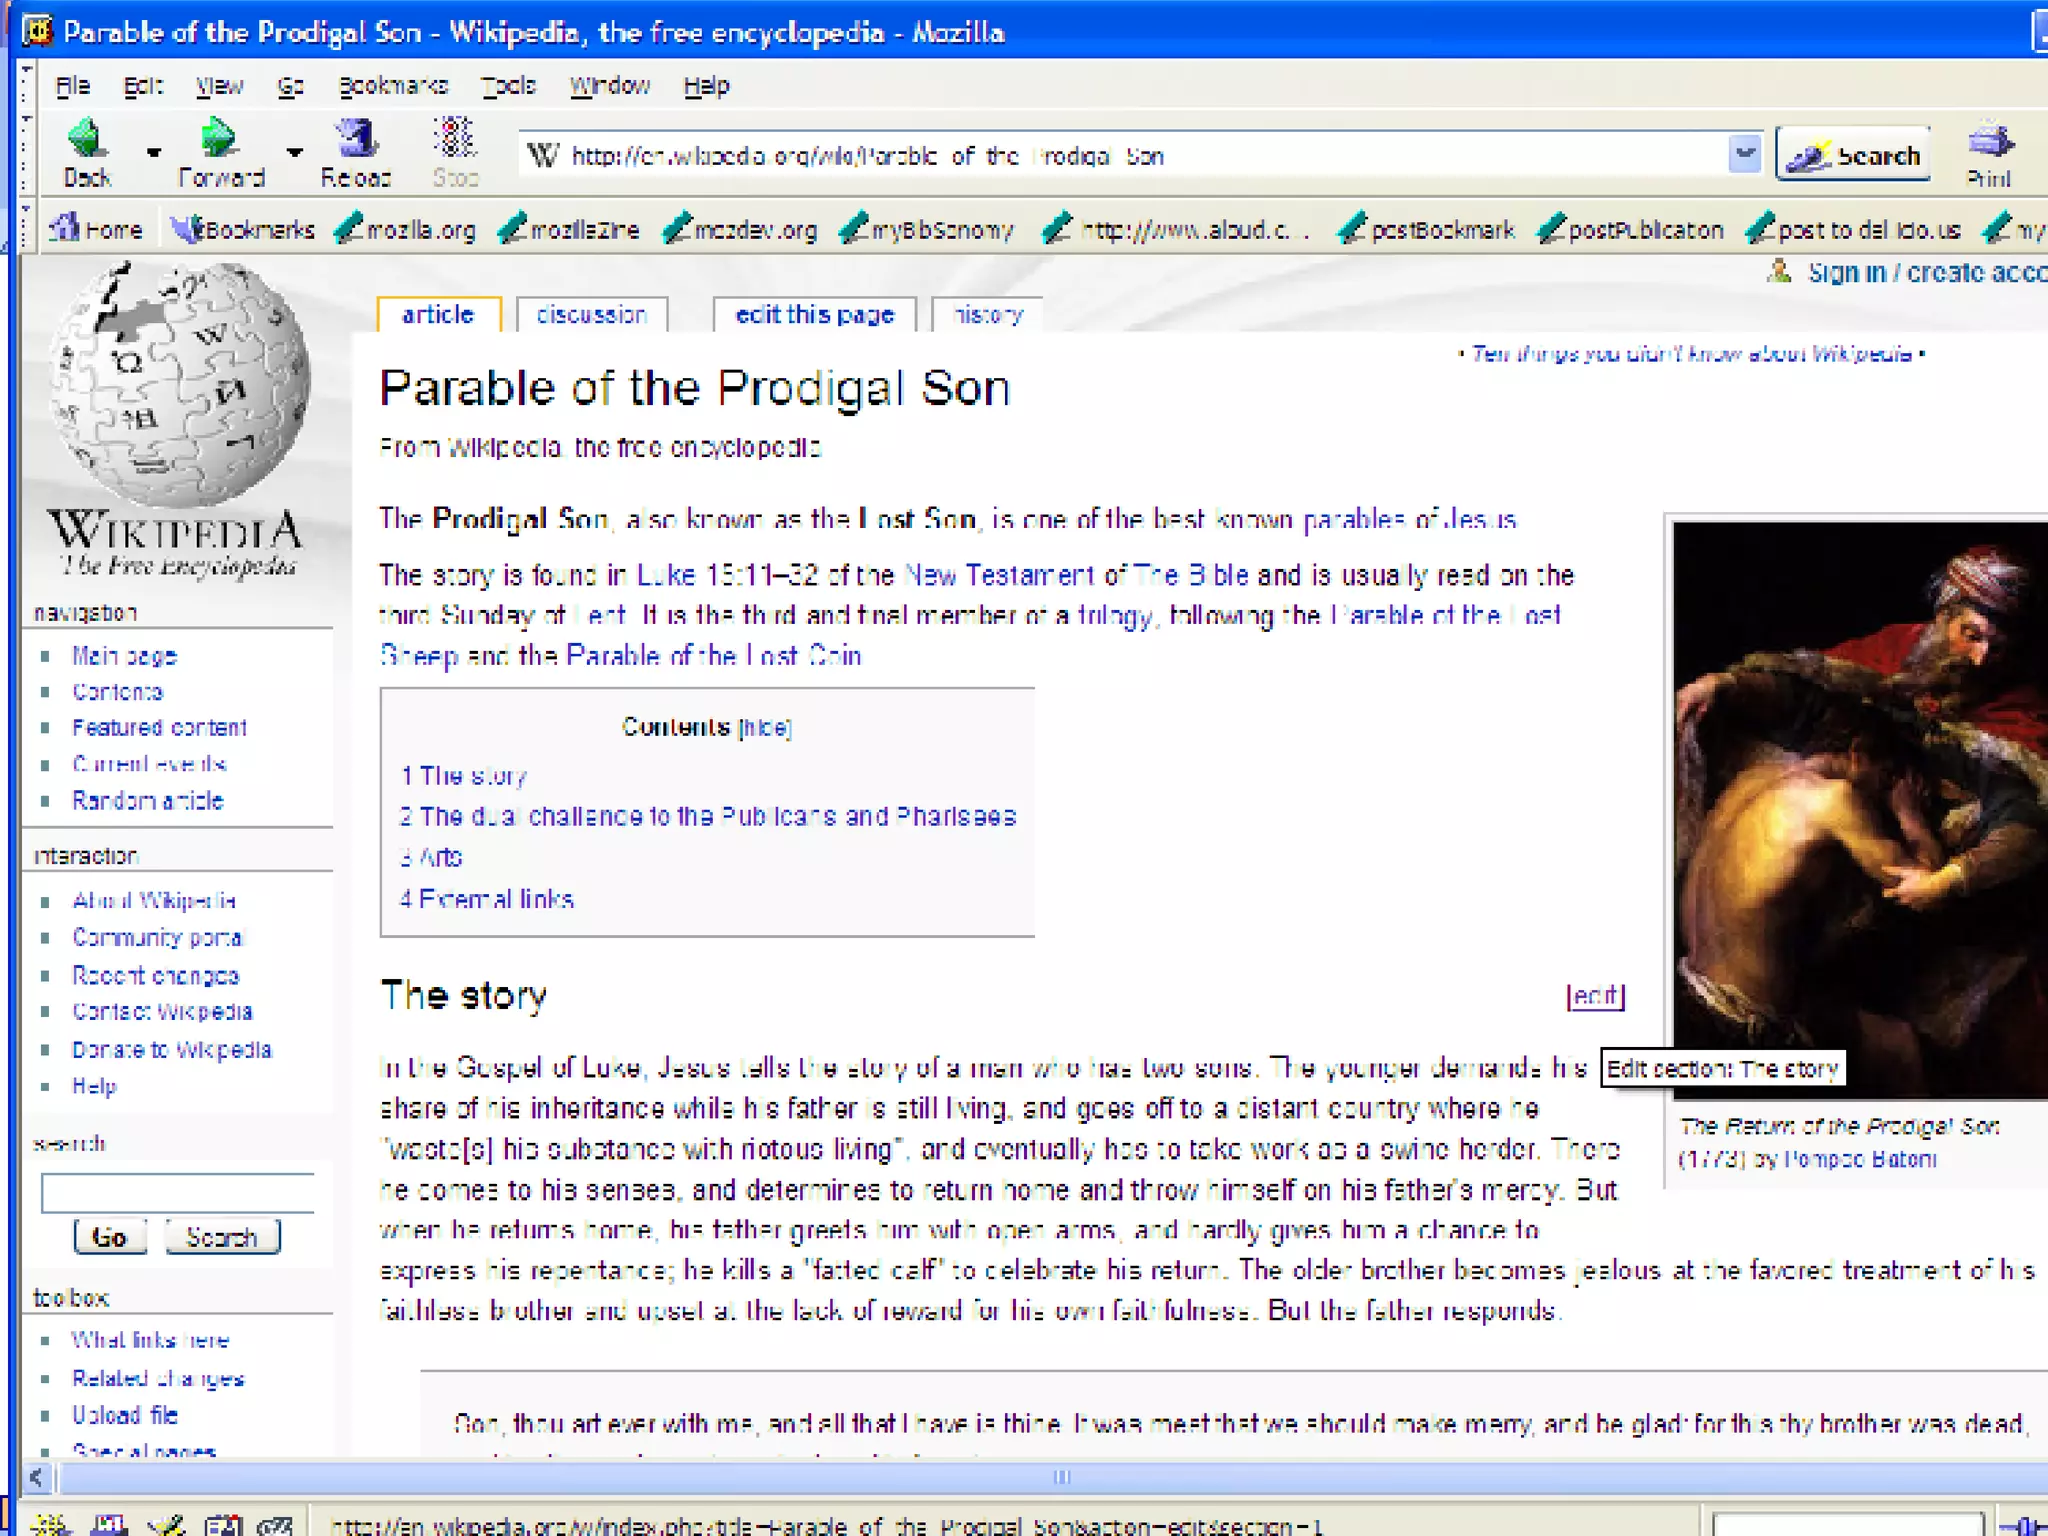Hide the Contents table with hide toggle
2048x1536 pixels.
[765, 728]
